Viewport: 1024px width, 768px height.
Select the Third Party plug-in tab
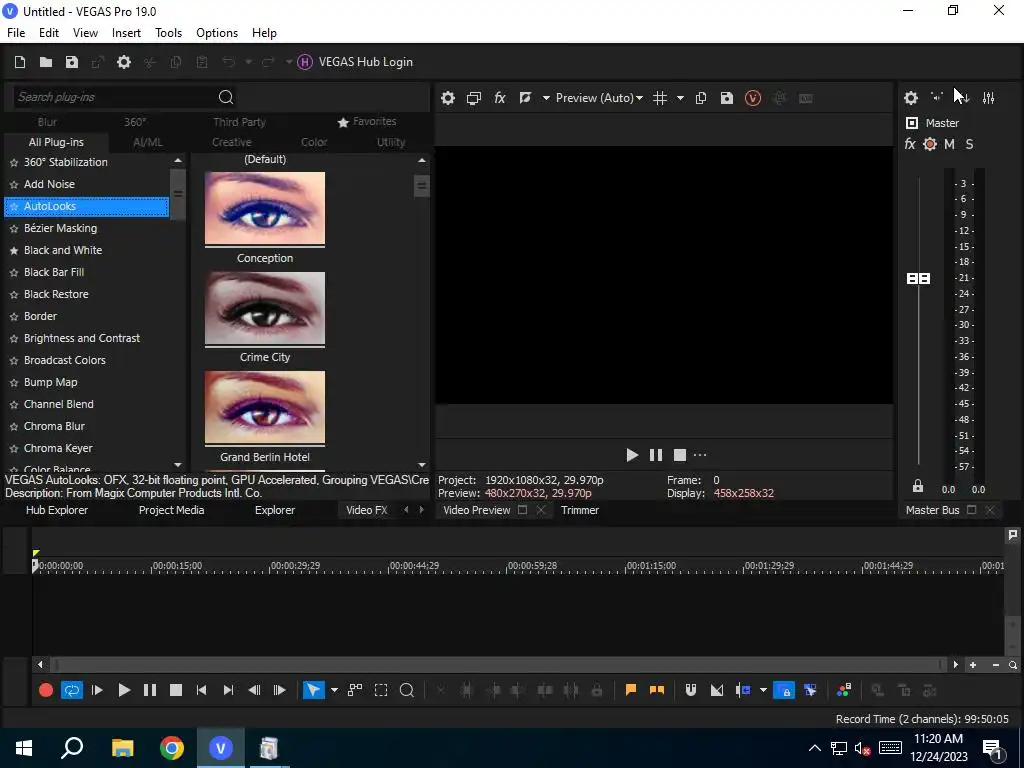click(x=239, y=122)
